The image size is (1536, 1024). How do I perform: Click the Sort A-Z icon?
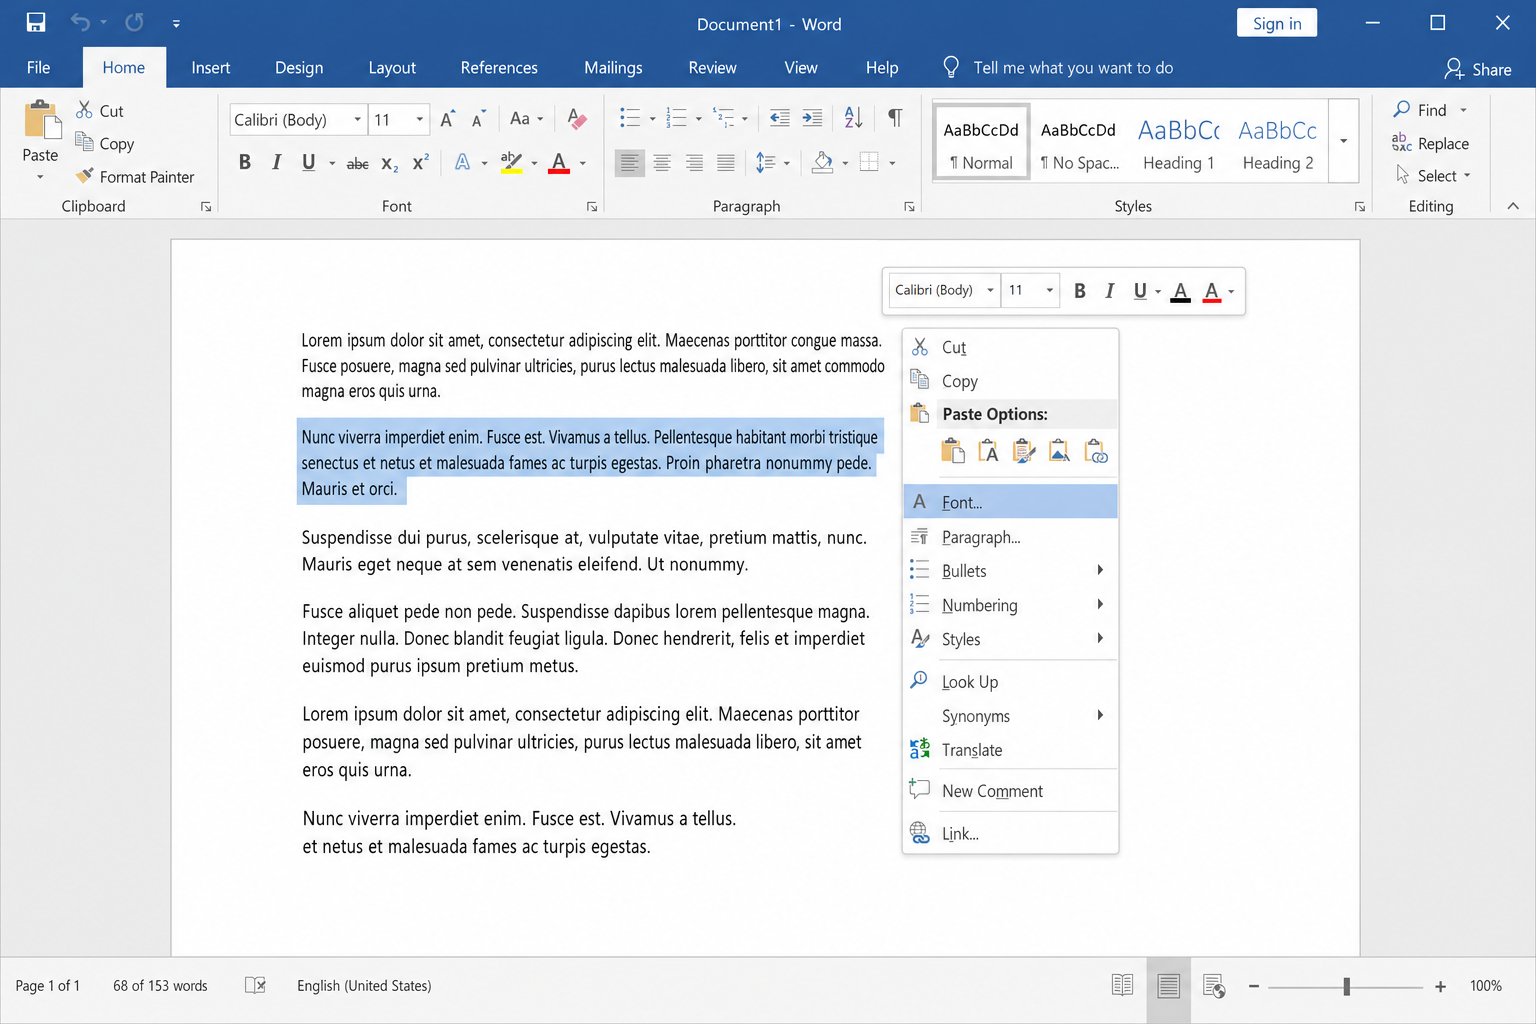(853, 118)
